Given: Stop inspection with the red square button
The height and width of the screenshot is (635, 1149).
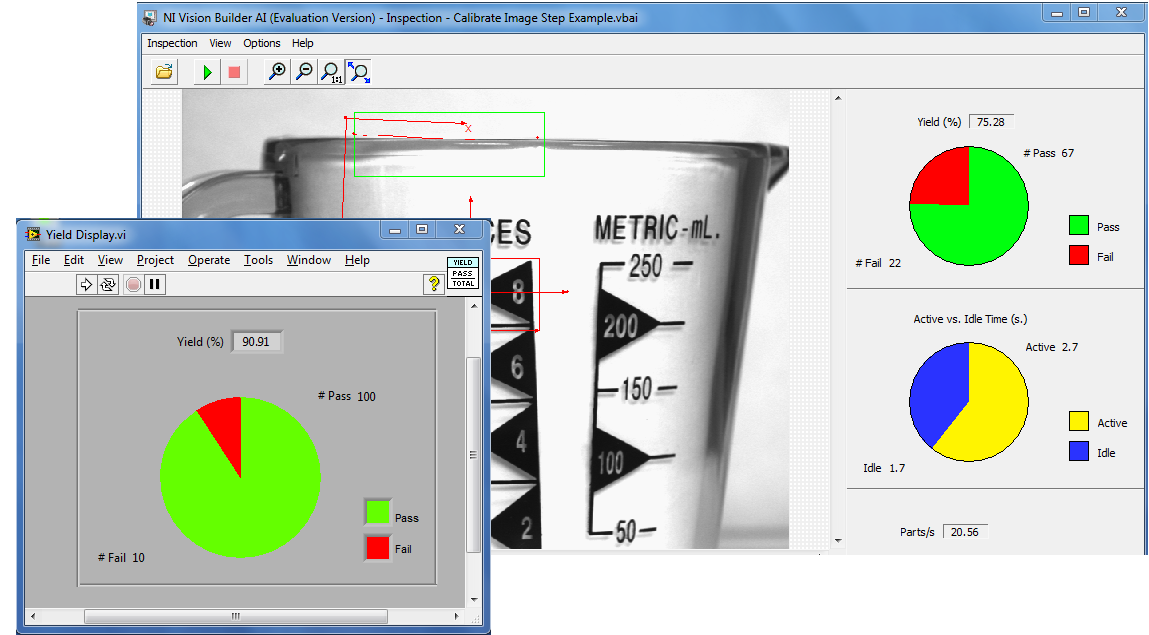Looking at the screenshot, I should click(x=234, y=72).
